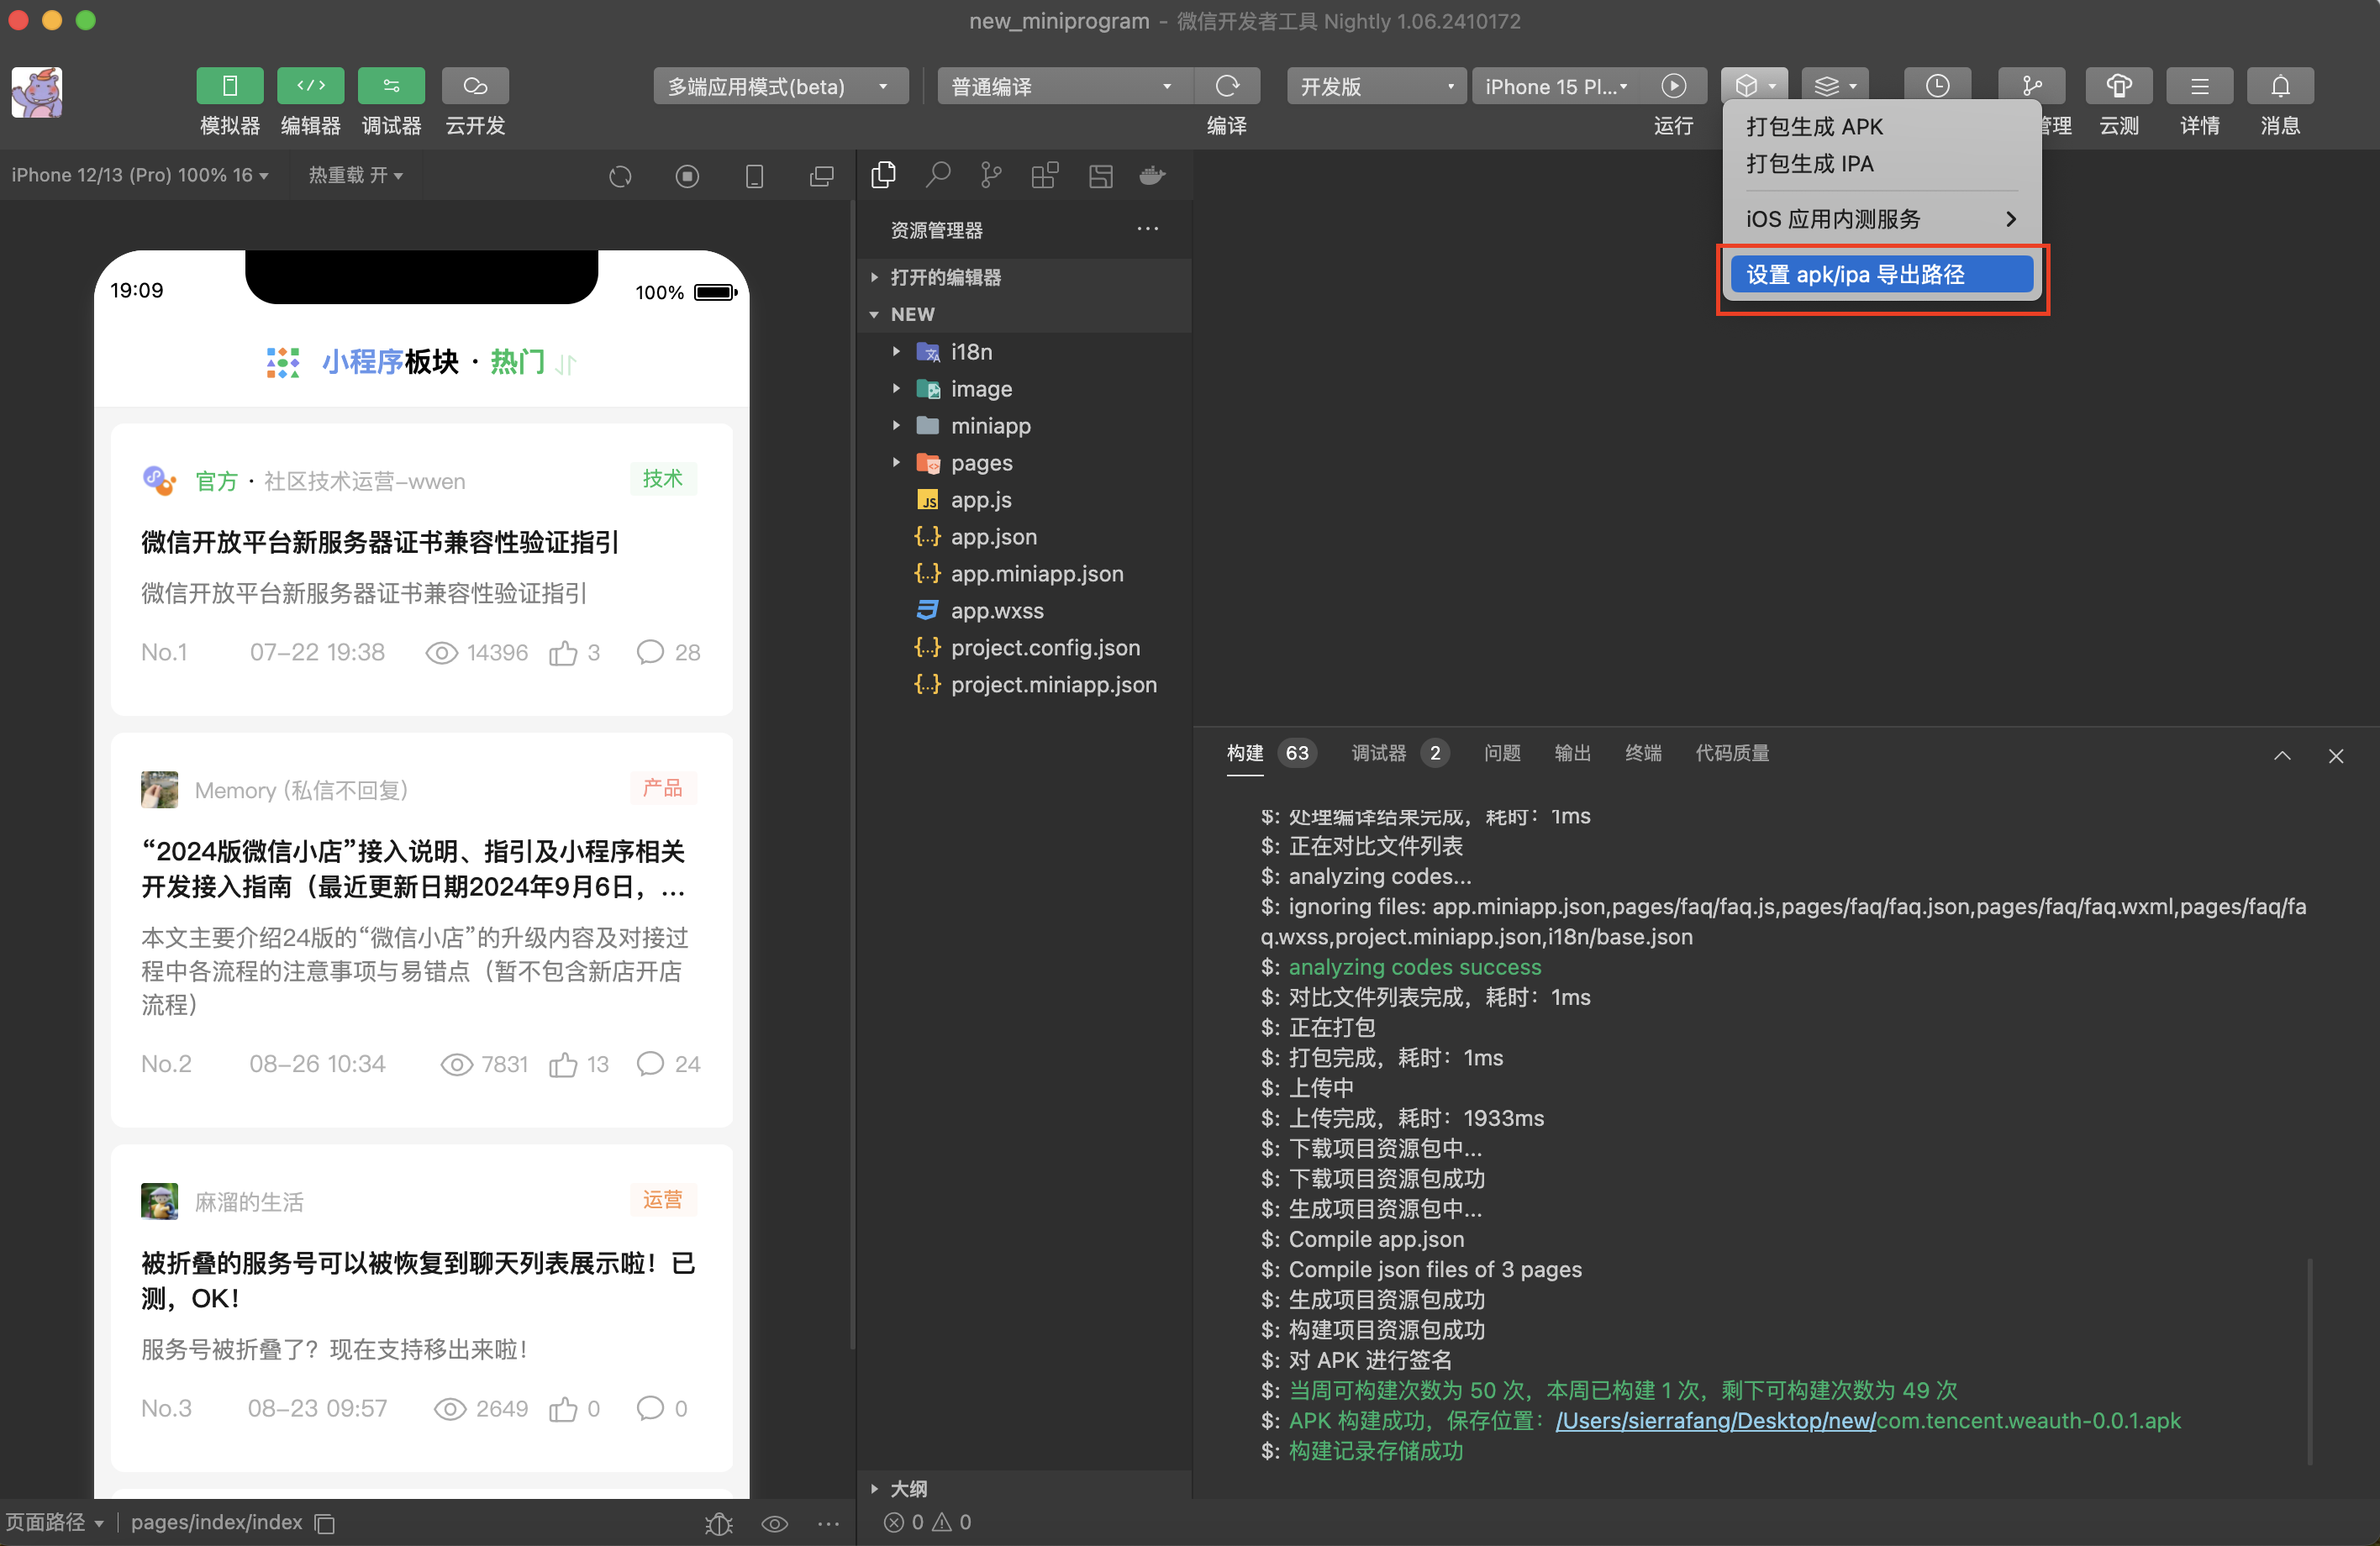Expand 打开的编辑器 section

1025,277
